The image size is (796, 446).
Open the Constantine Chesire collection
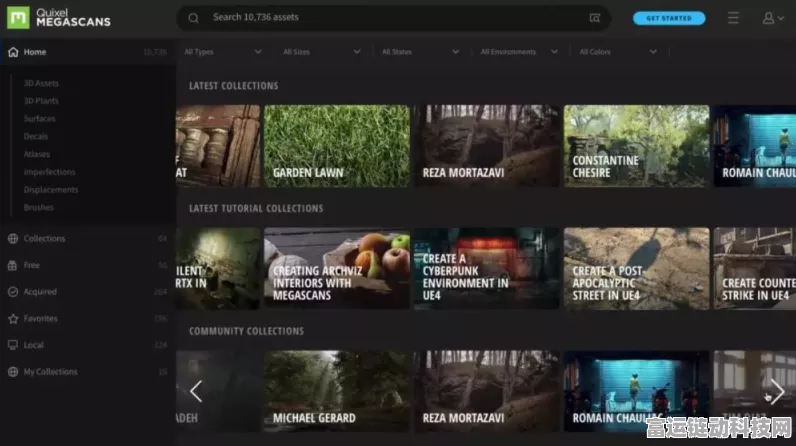(x=637, y=146)
